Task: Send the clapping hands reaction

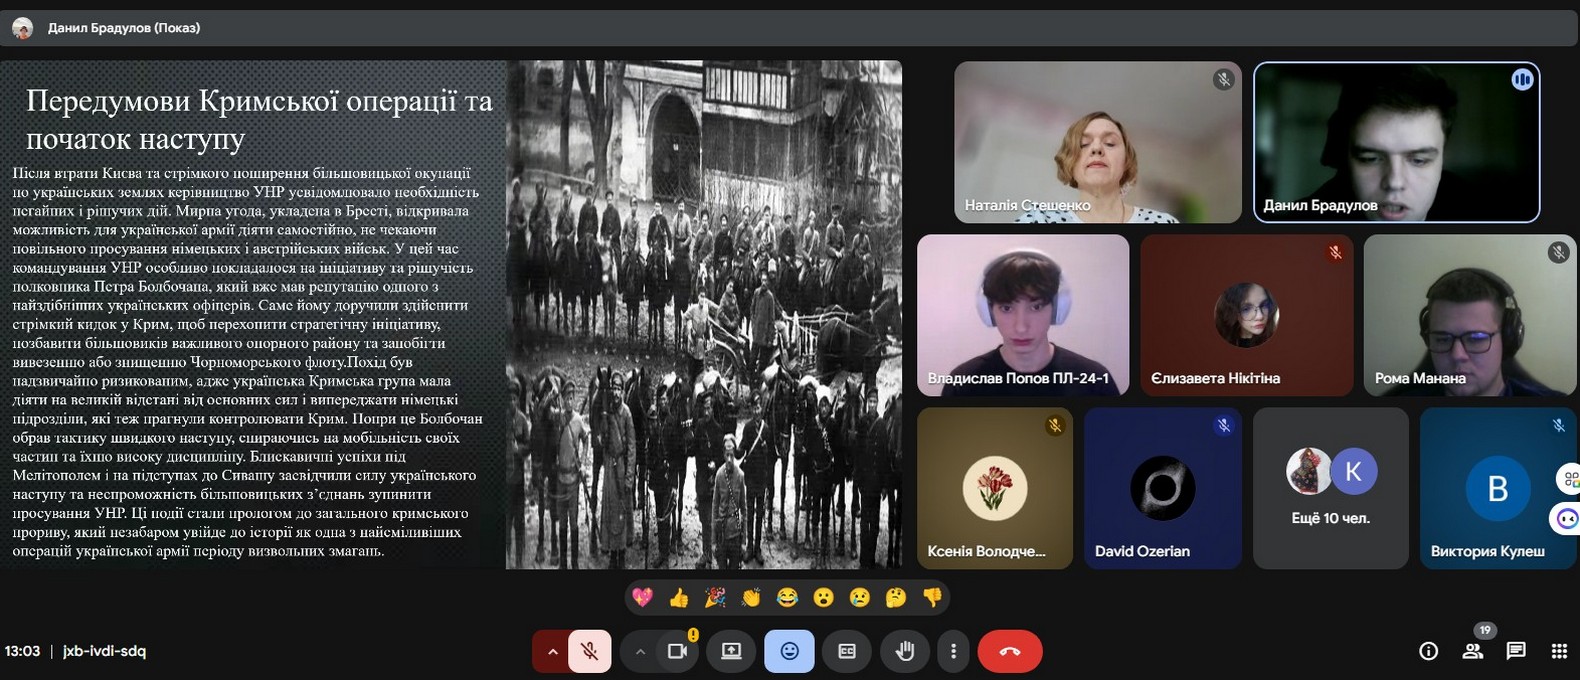Action: click(x=751, y=598)
